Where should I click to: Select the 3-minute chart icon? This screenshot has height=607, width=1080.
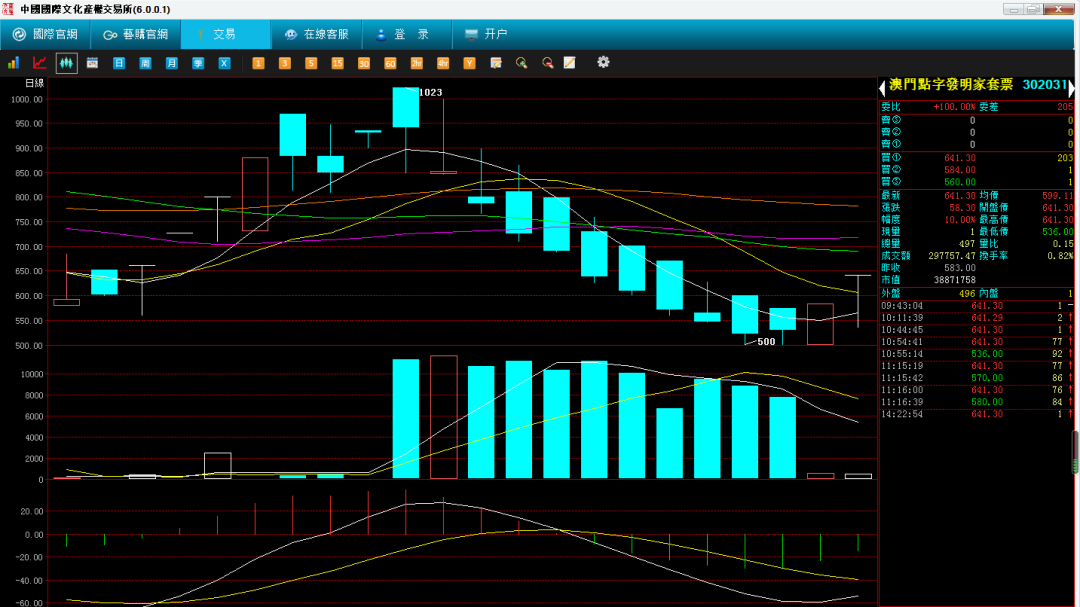coord(284,63)
